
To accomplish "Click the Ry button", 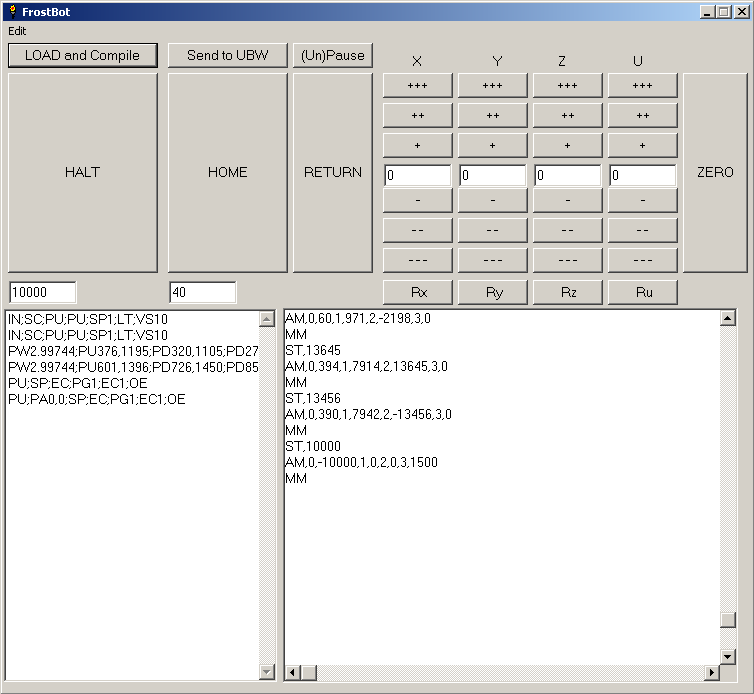I will (492, 292).
